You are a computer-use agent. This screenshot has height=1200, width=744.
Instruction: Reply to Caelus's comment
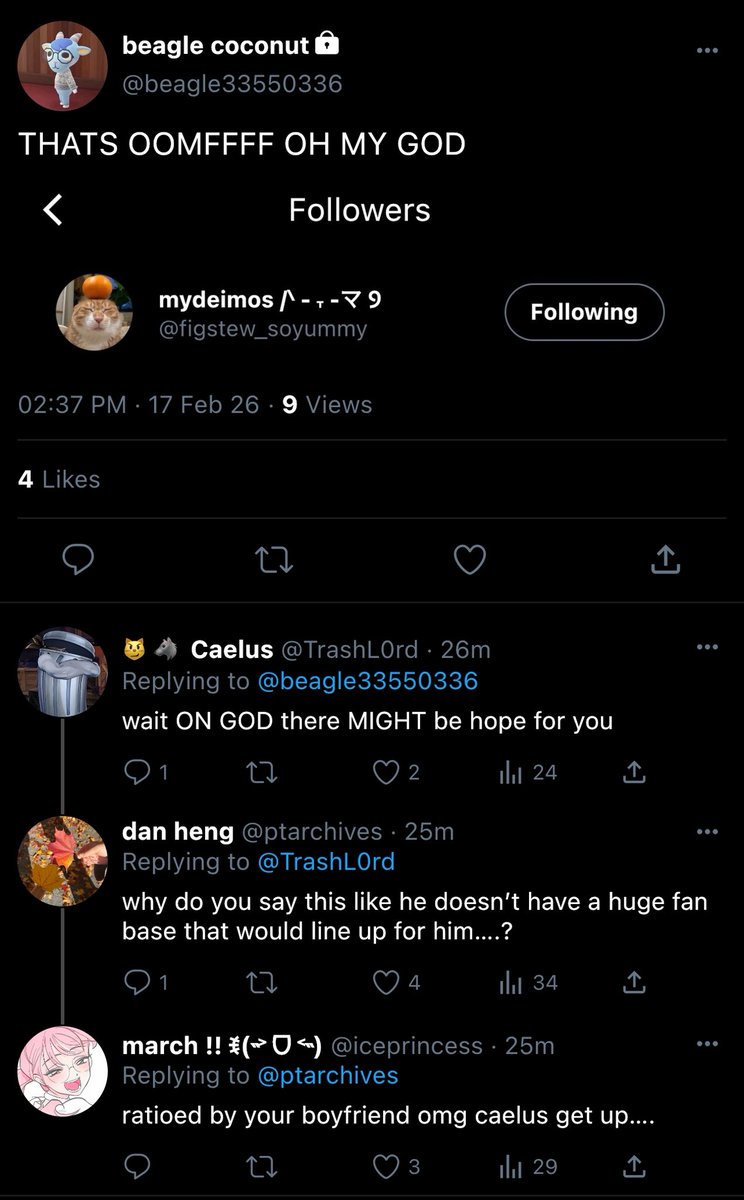(x=145, y=772)
